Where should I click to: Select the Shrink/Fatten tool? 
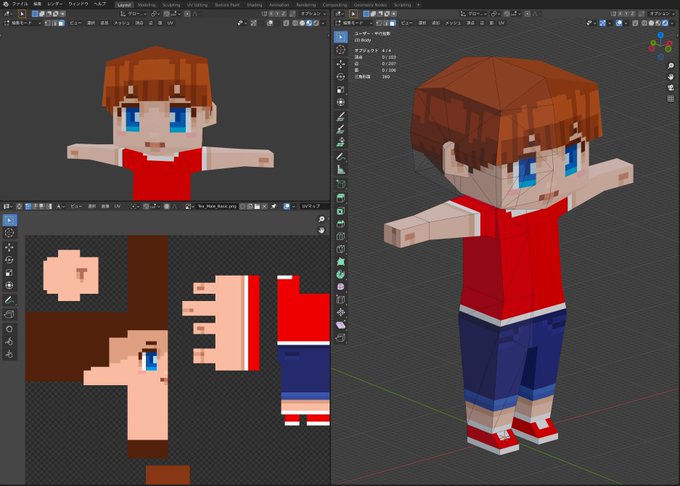[341, 312]
